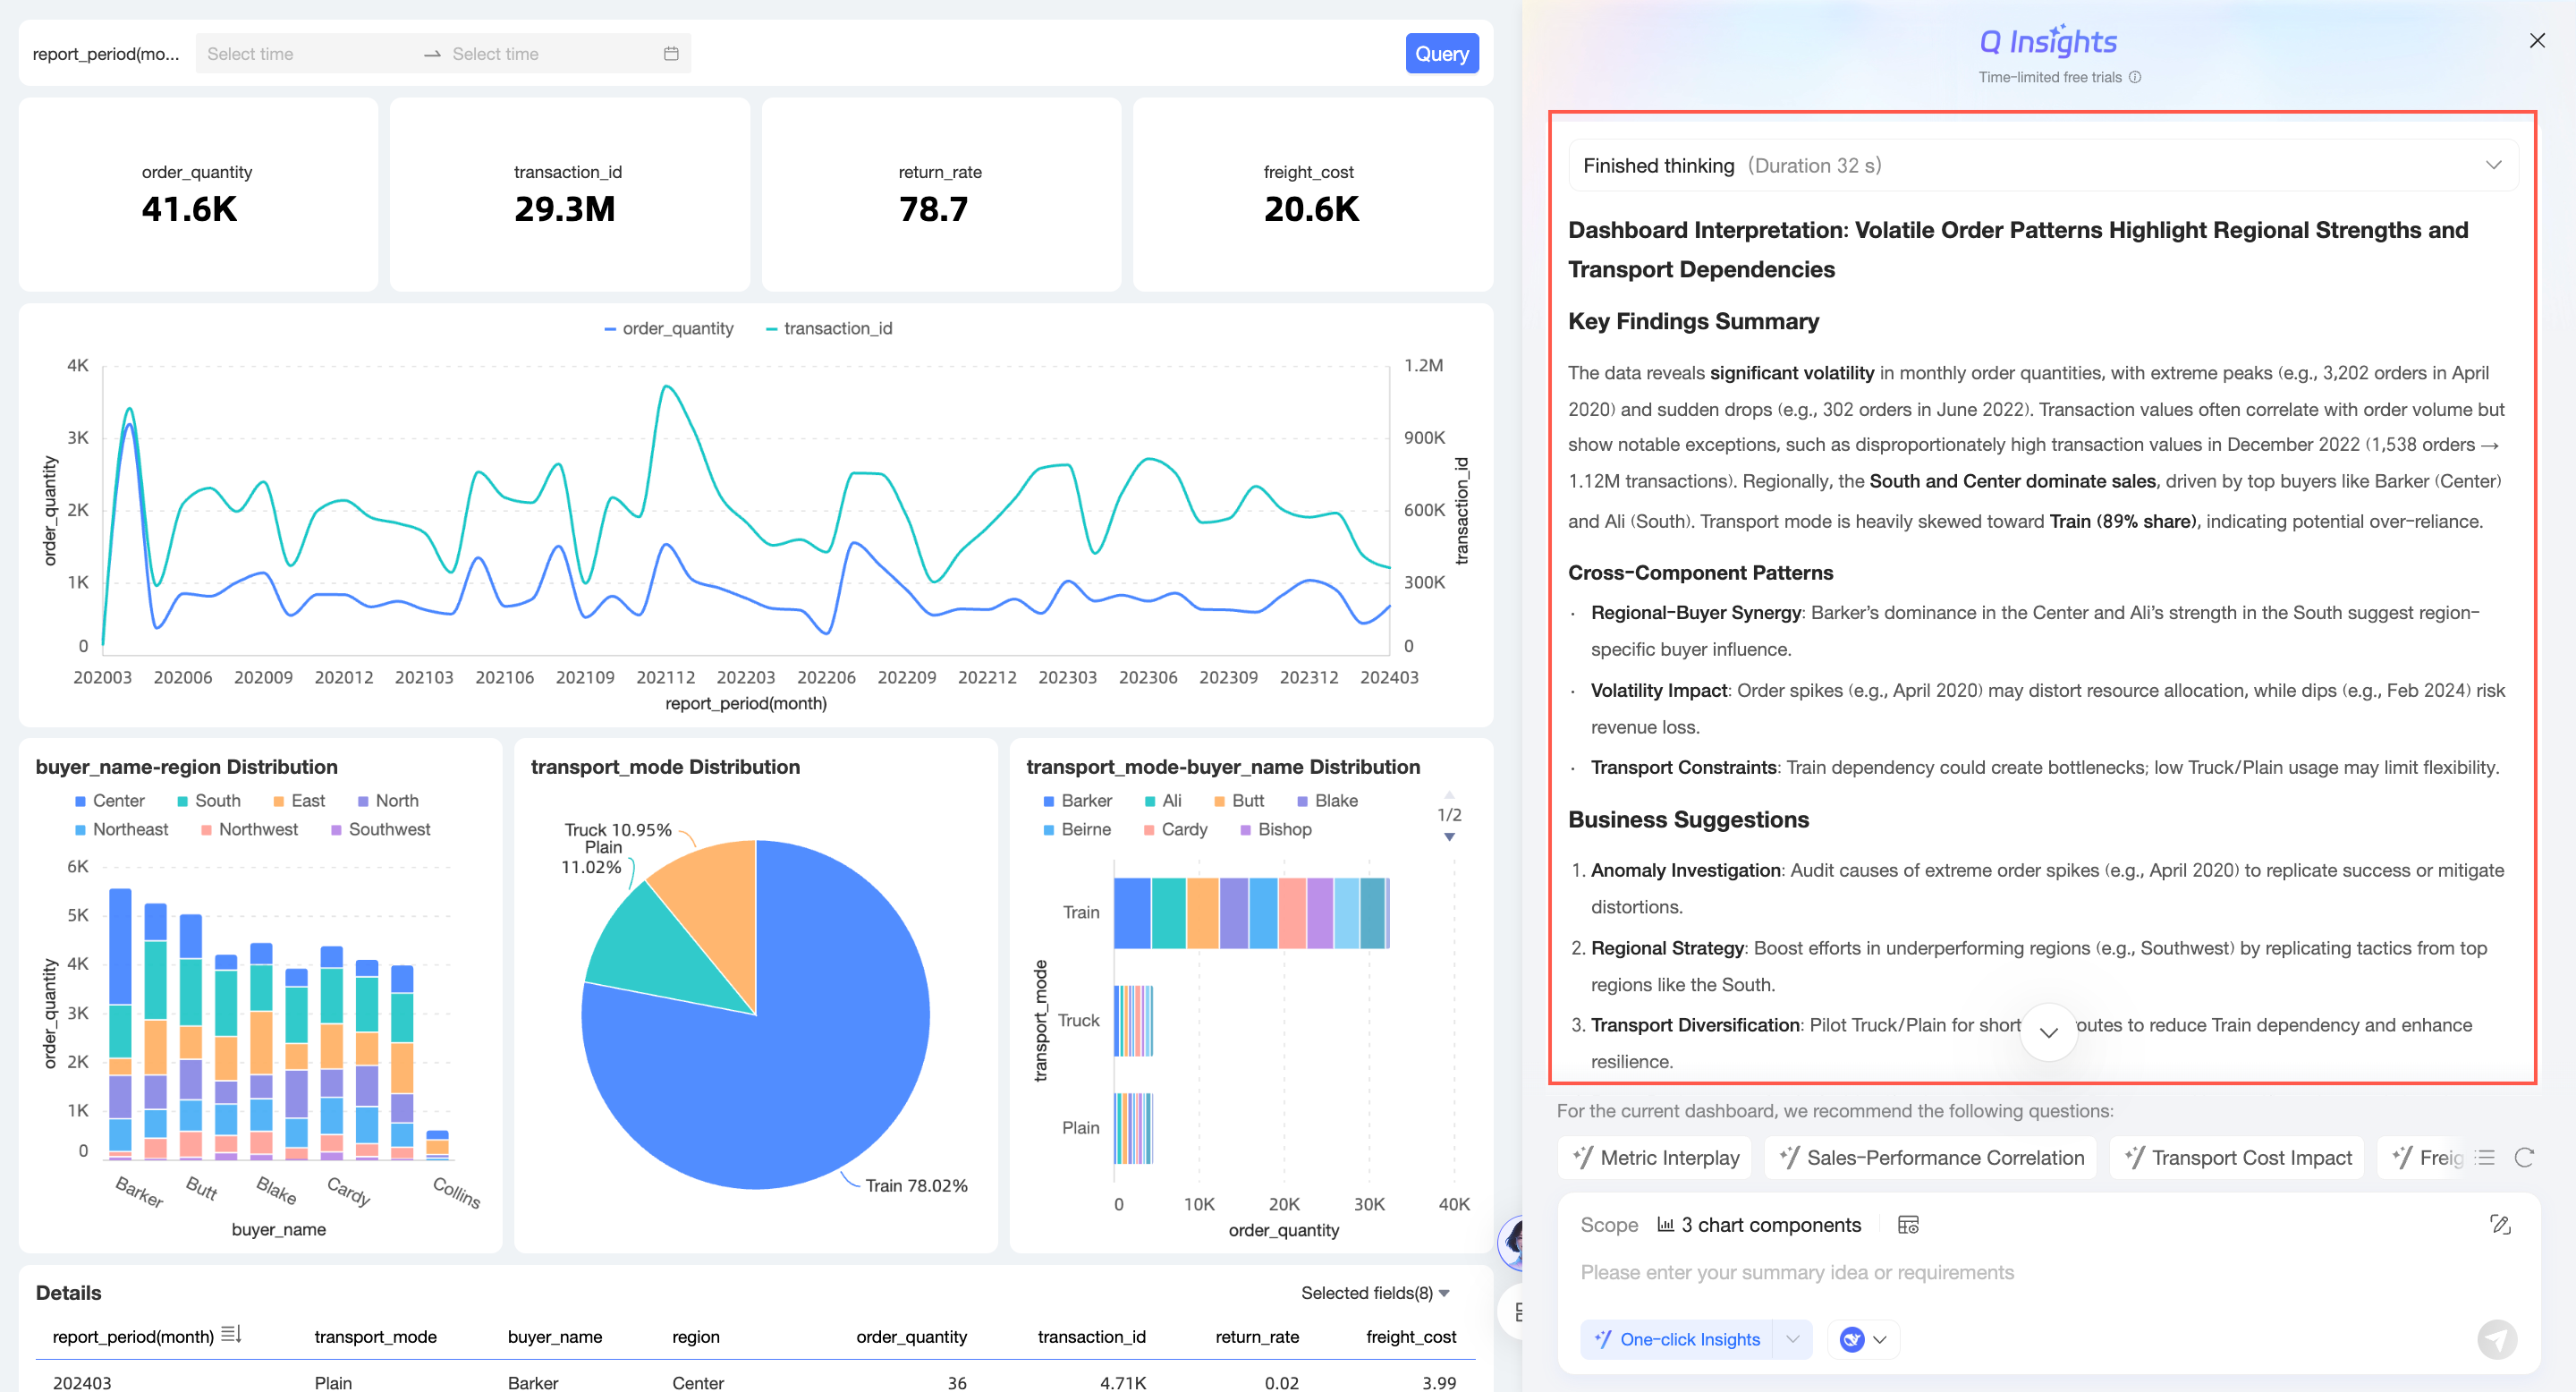Click the Query button
2576x1392 pixels.
click(1441, 54)
